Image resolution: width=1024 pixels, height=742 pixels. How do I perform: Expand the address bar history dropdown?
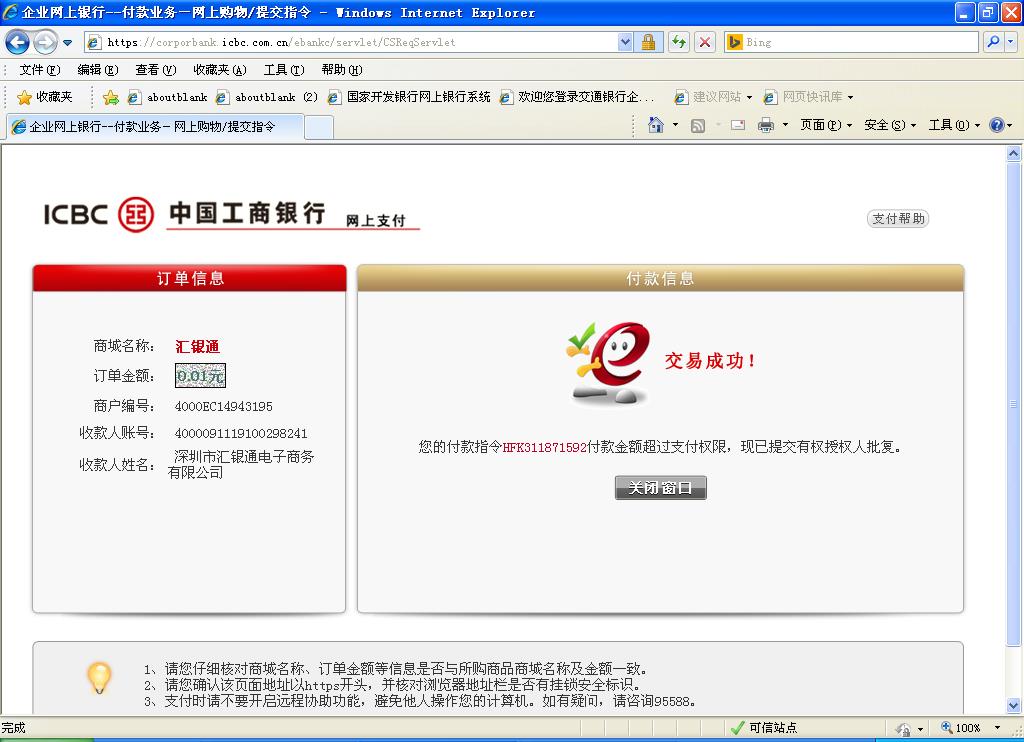click(625, 42)
